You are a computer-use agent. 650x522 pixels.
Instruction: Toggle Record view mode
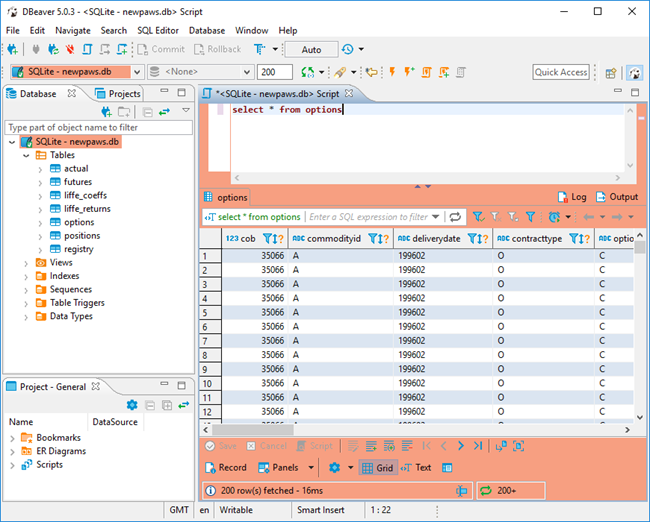click(x=226, y=468)
